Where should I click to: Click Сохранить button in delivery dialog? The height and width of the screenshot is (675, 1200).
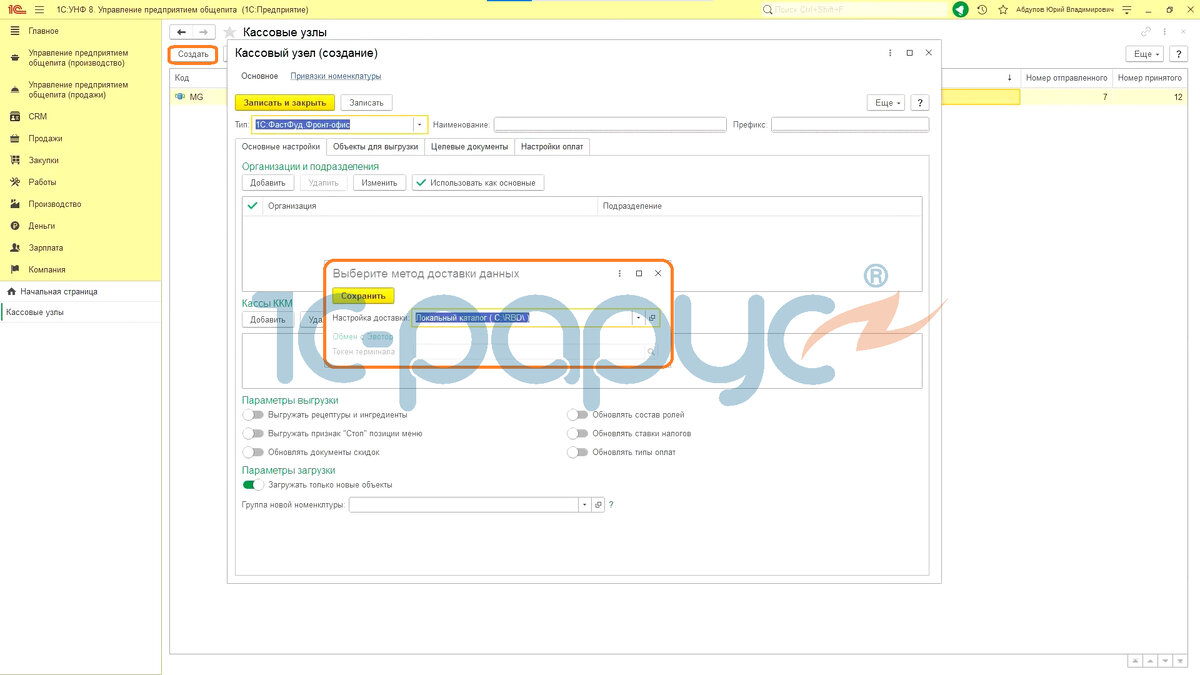tap(363, 296)
